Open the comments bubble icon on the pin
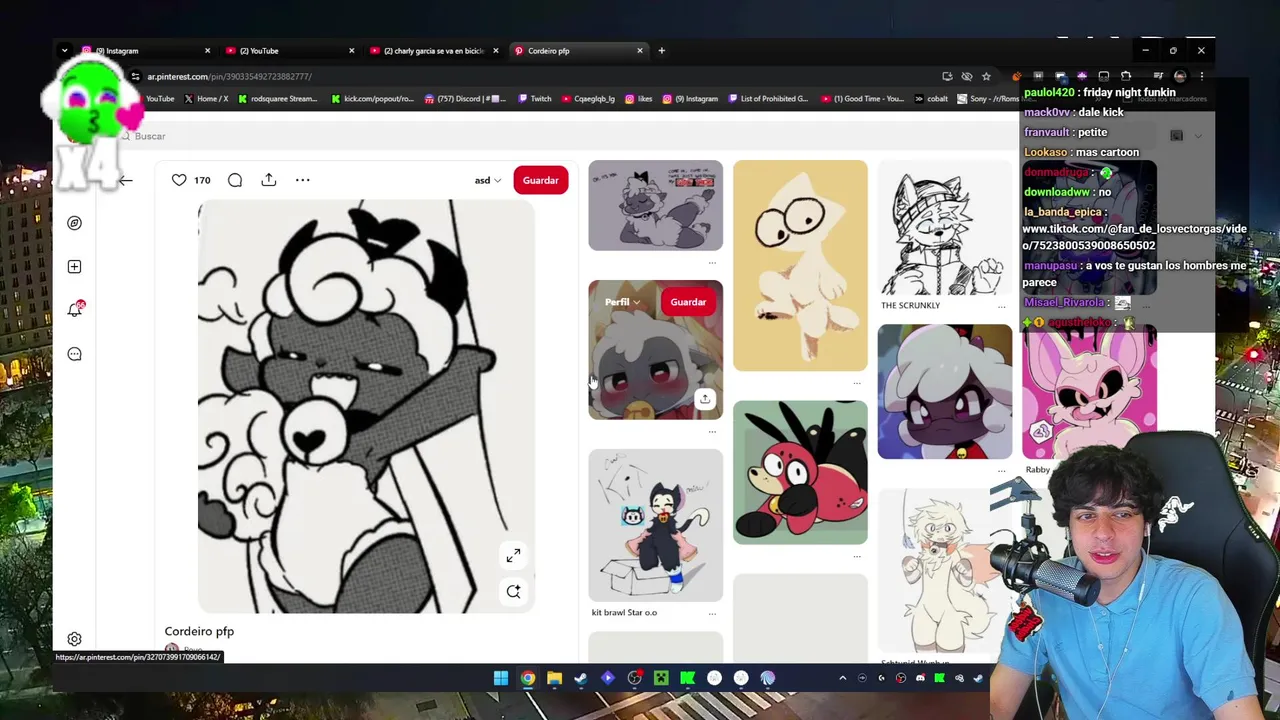Viewport: 1280px width, 720px height. 235,180
